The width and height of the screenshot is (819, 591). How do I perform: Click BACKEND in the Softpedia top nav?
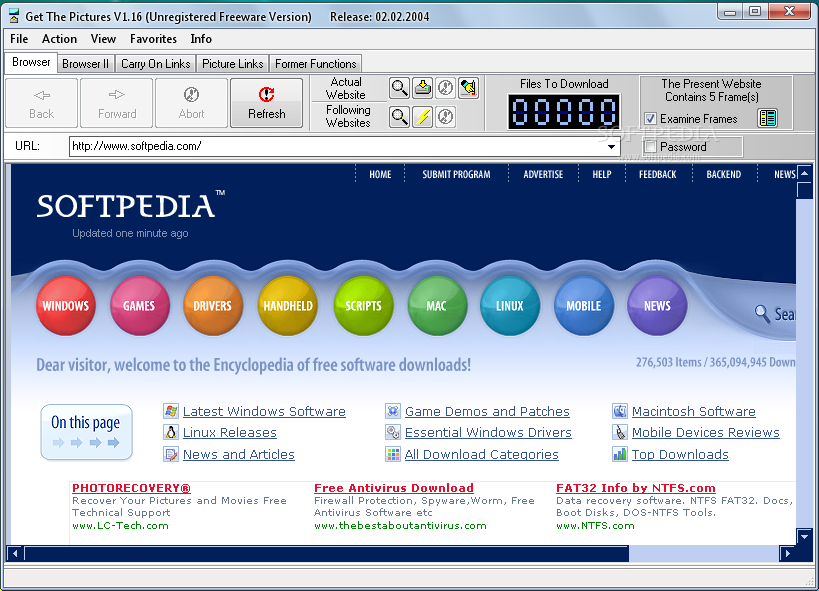723,175
